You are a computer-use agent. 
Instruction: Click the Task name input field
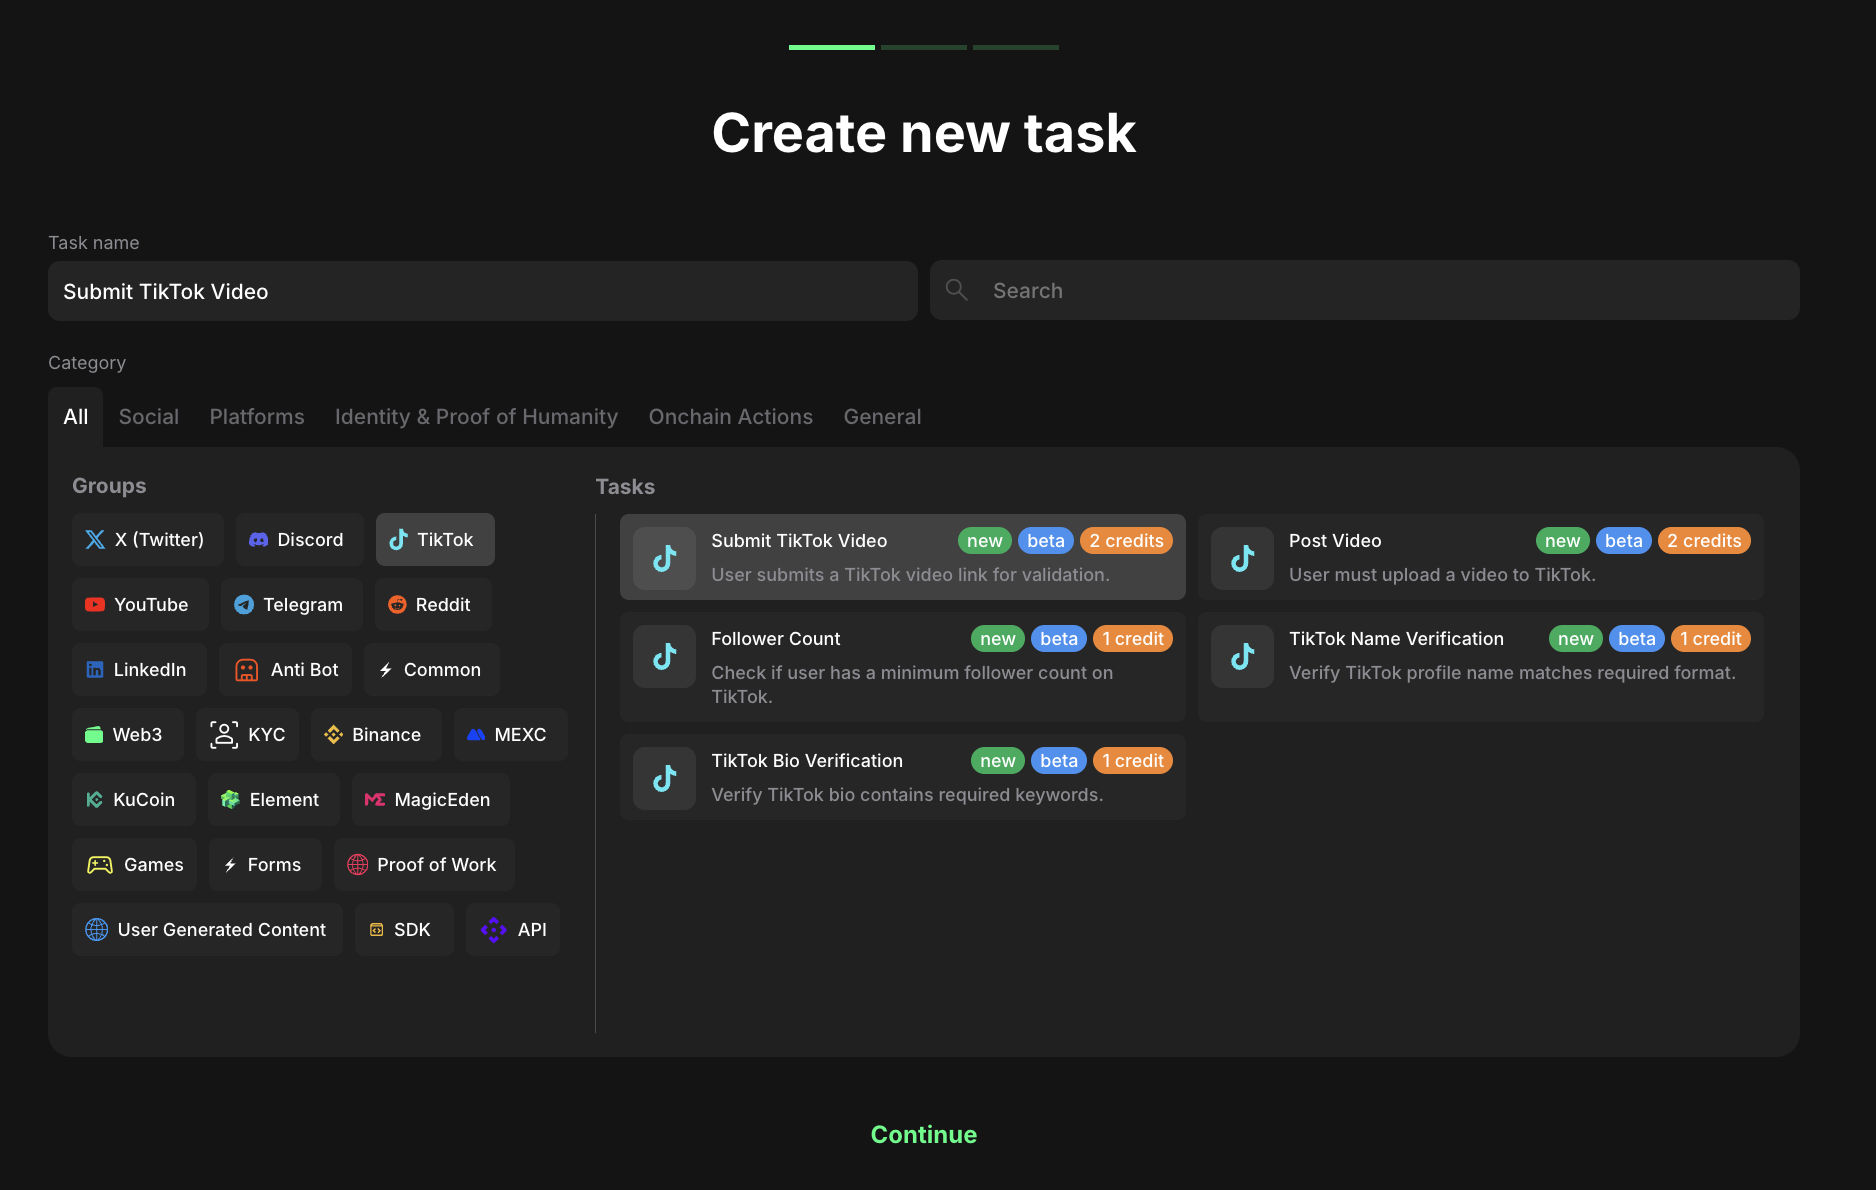click(x=483, y=291)
